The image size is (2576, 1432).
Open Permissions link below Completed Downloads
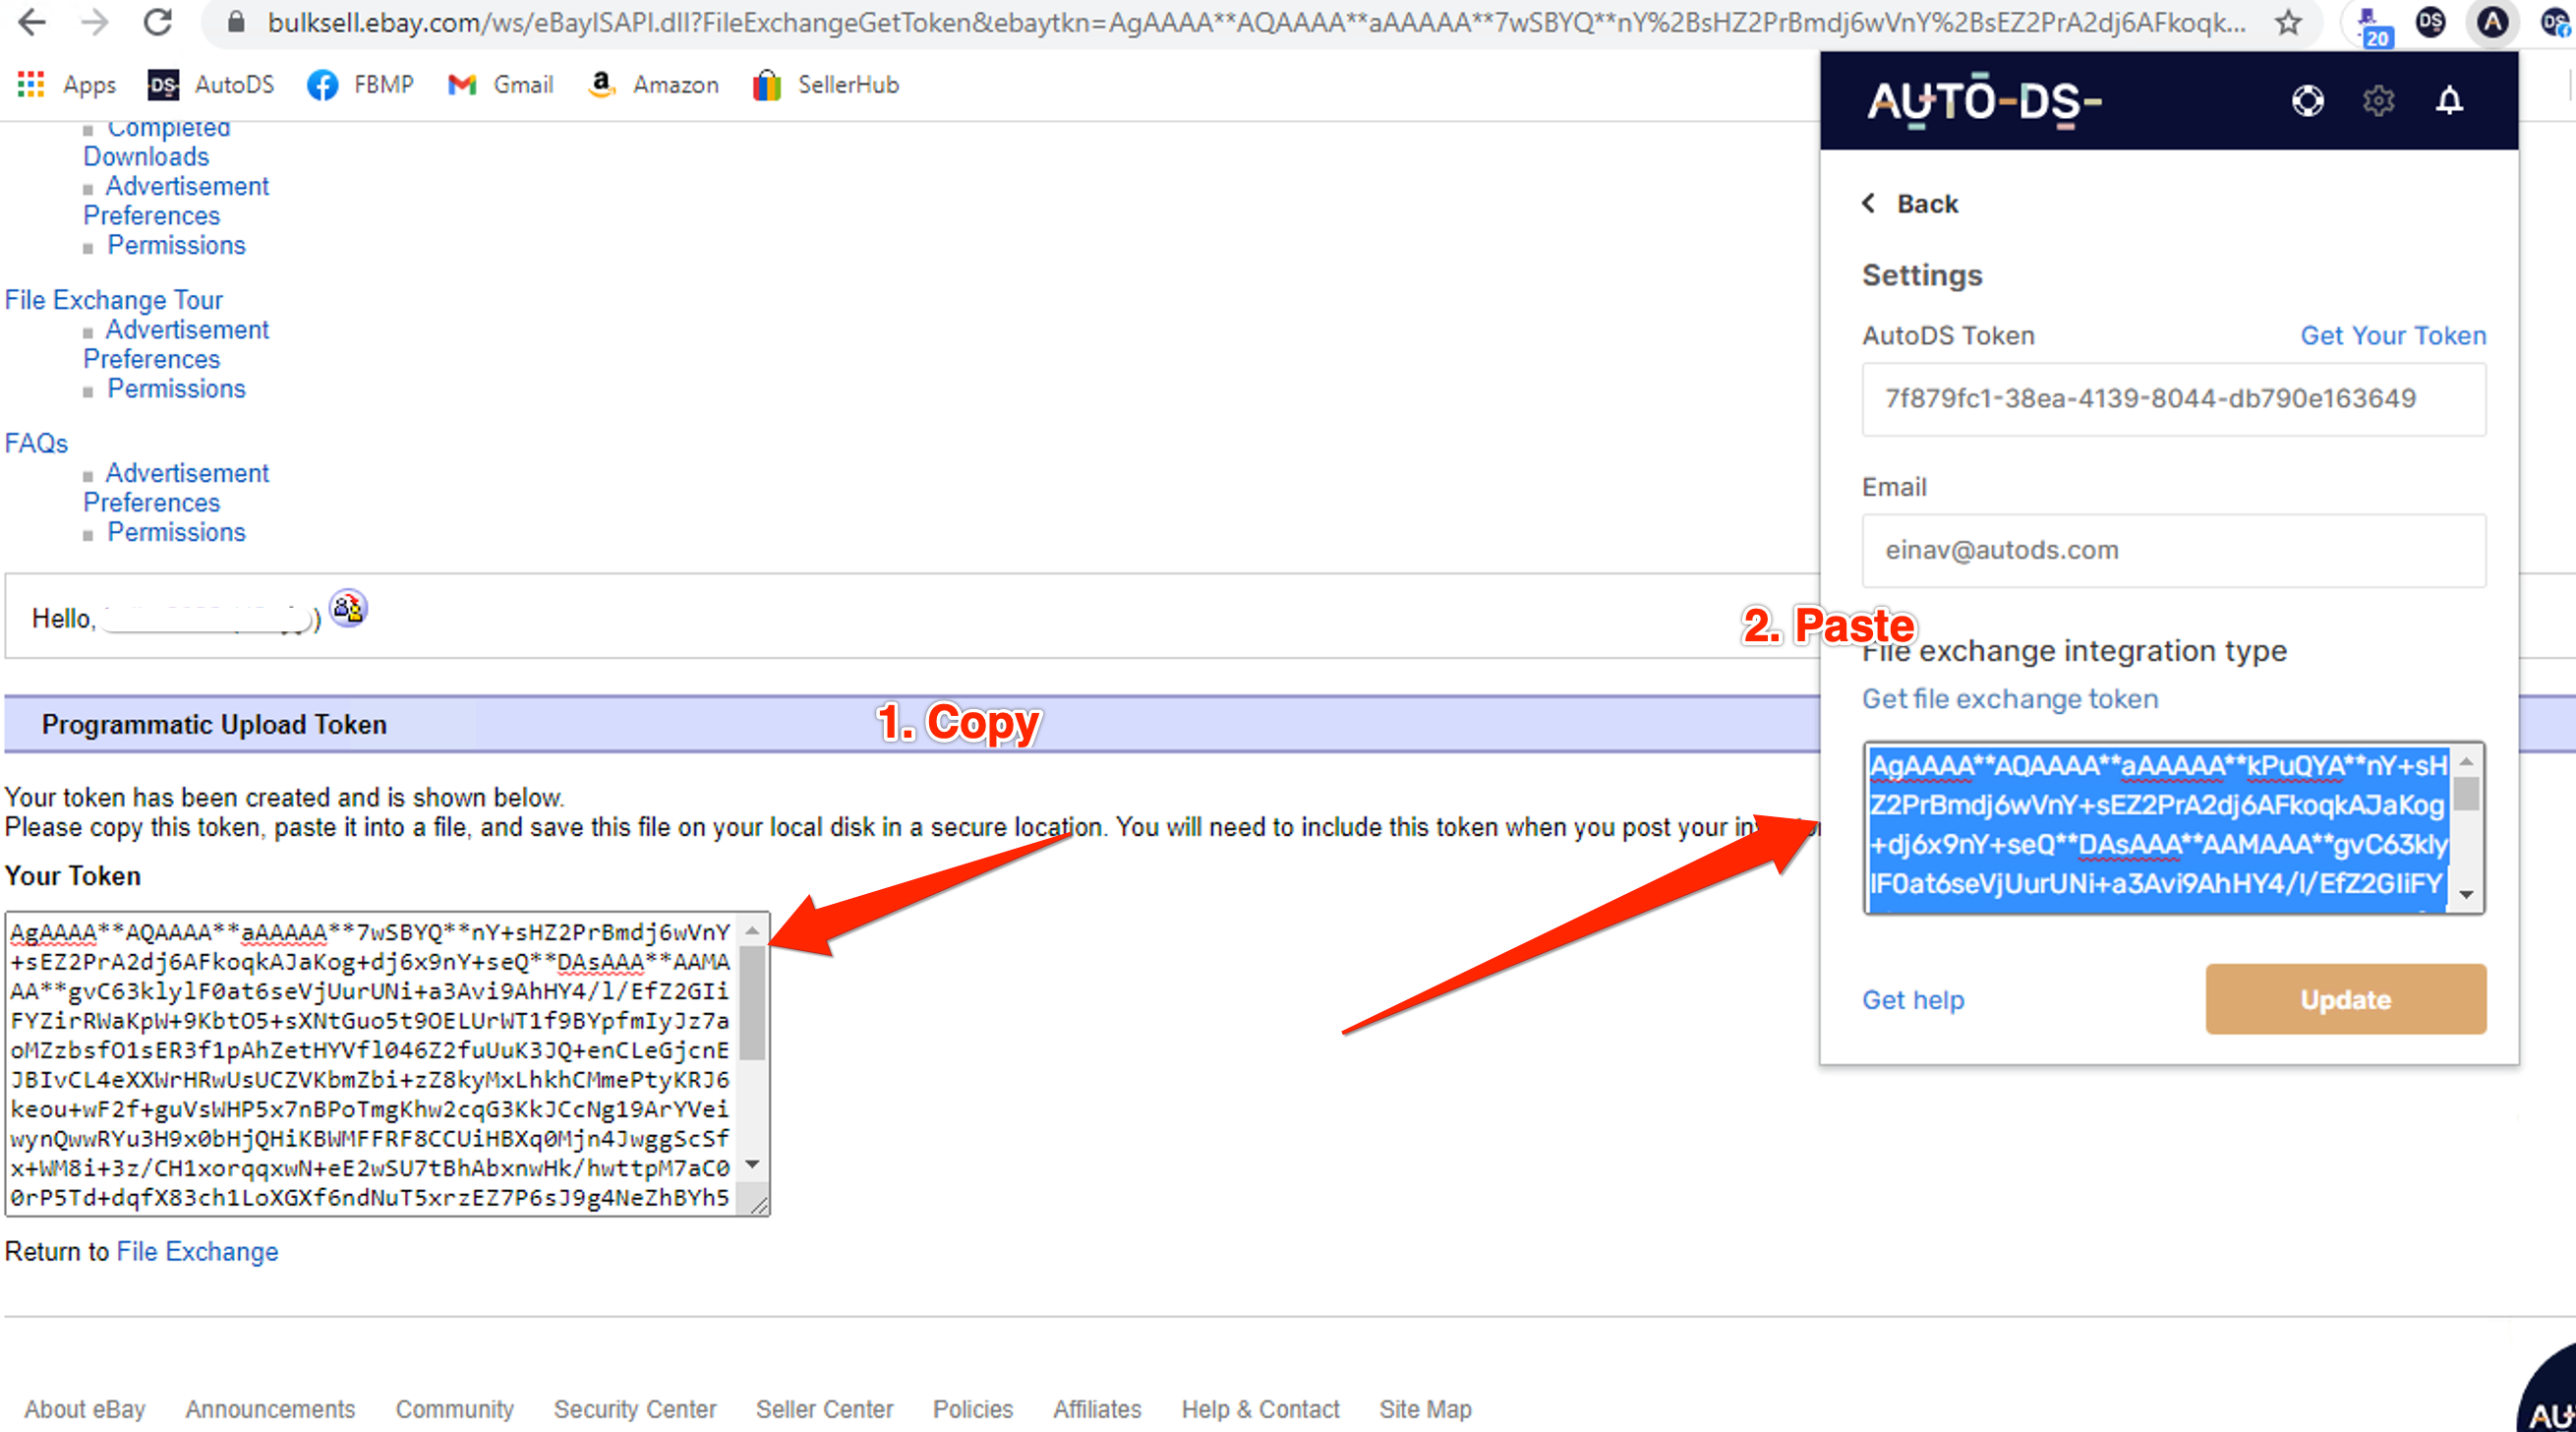click(176, 245)
